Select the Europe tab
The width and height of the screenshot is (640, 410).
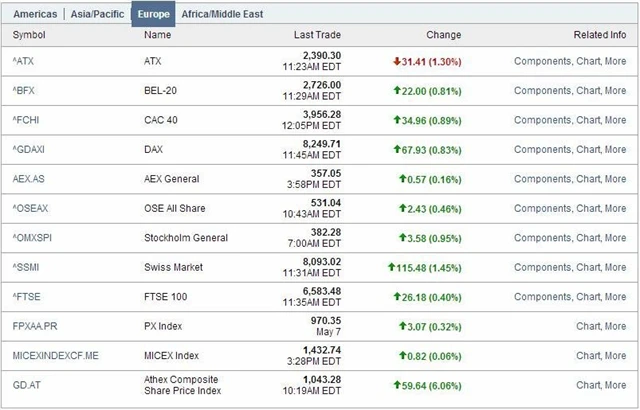coord(152,15)
